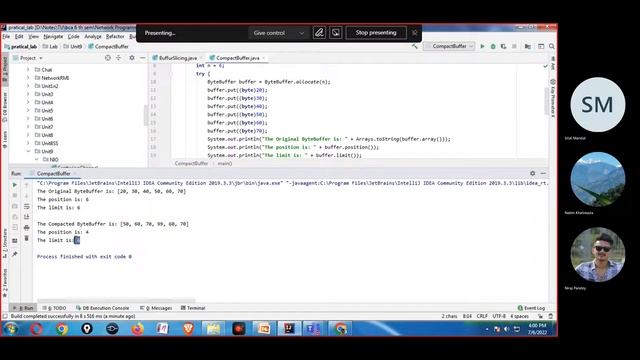Open the annotation pen in presenting bar

click(319, 33)
